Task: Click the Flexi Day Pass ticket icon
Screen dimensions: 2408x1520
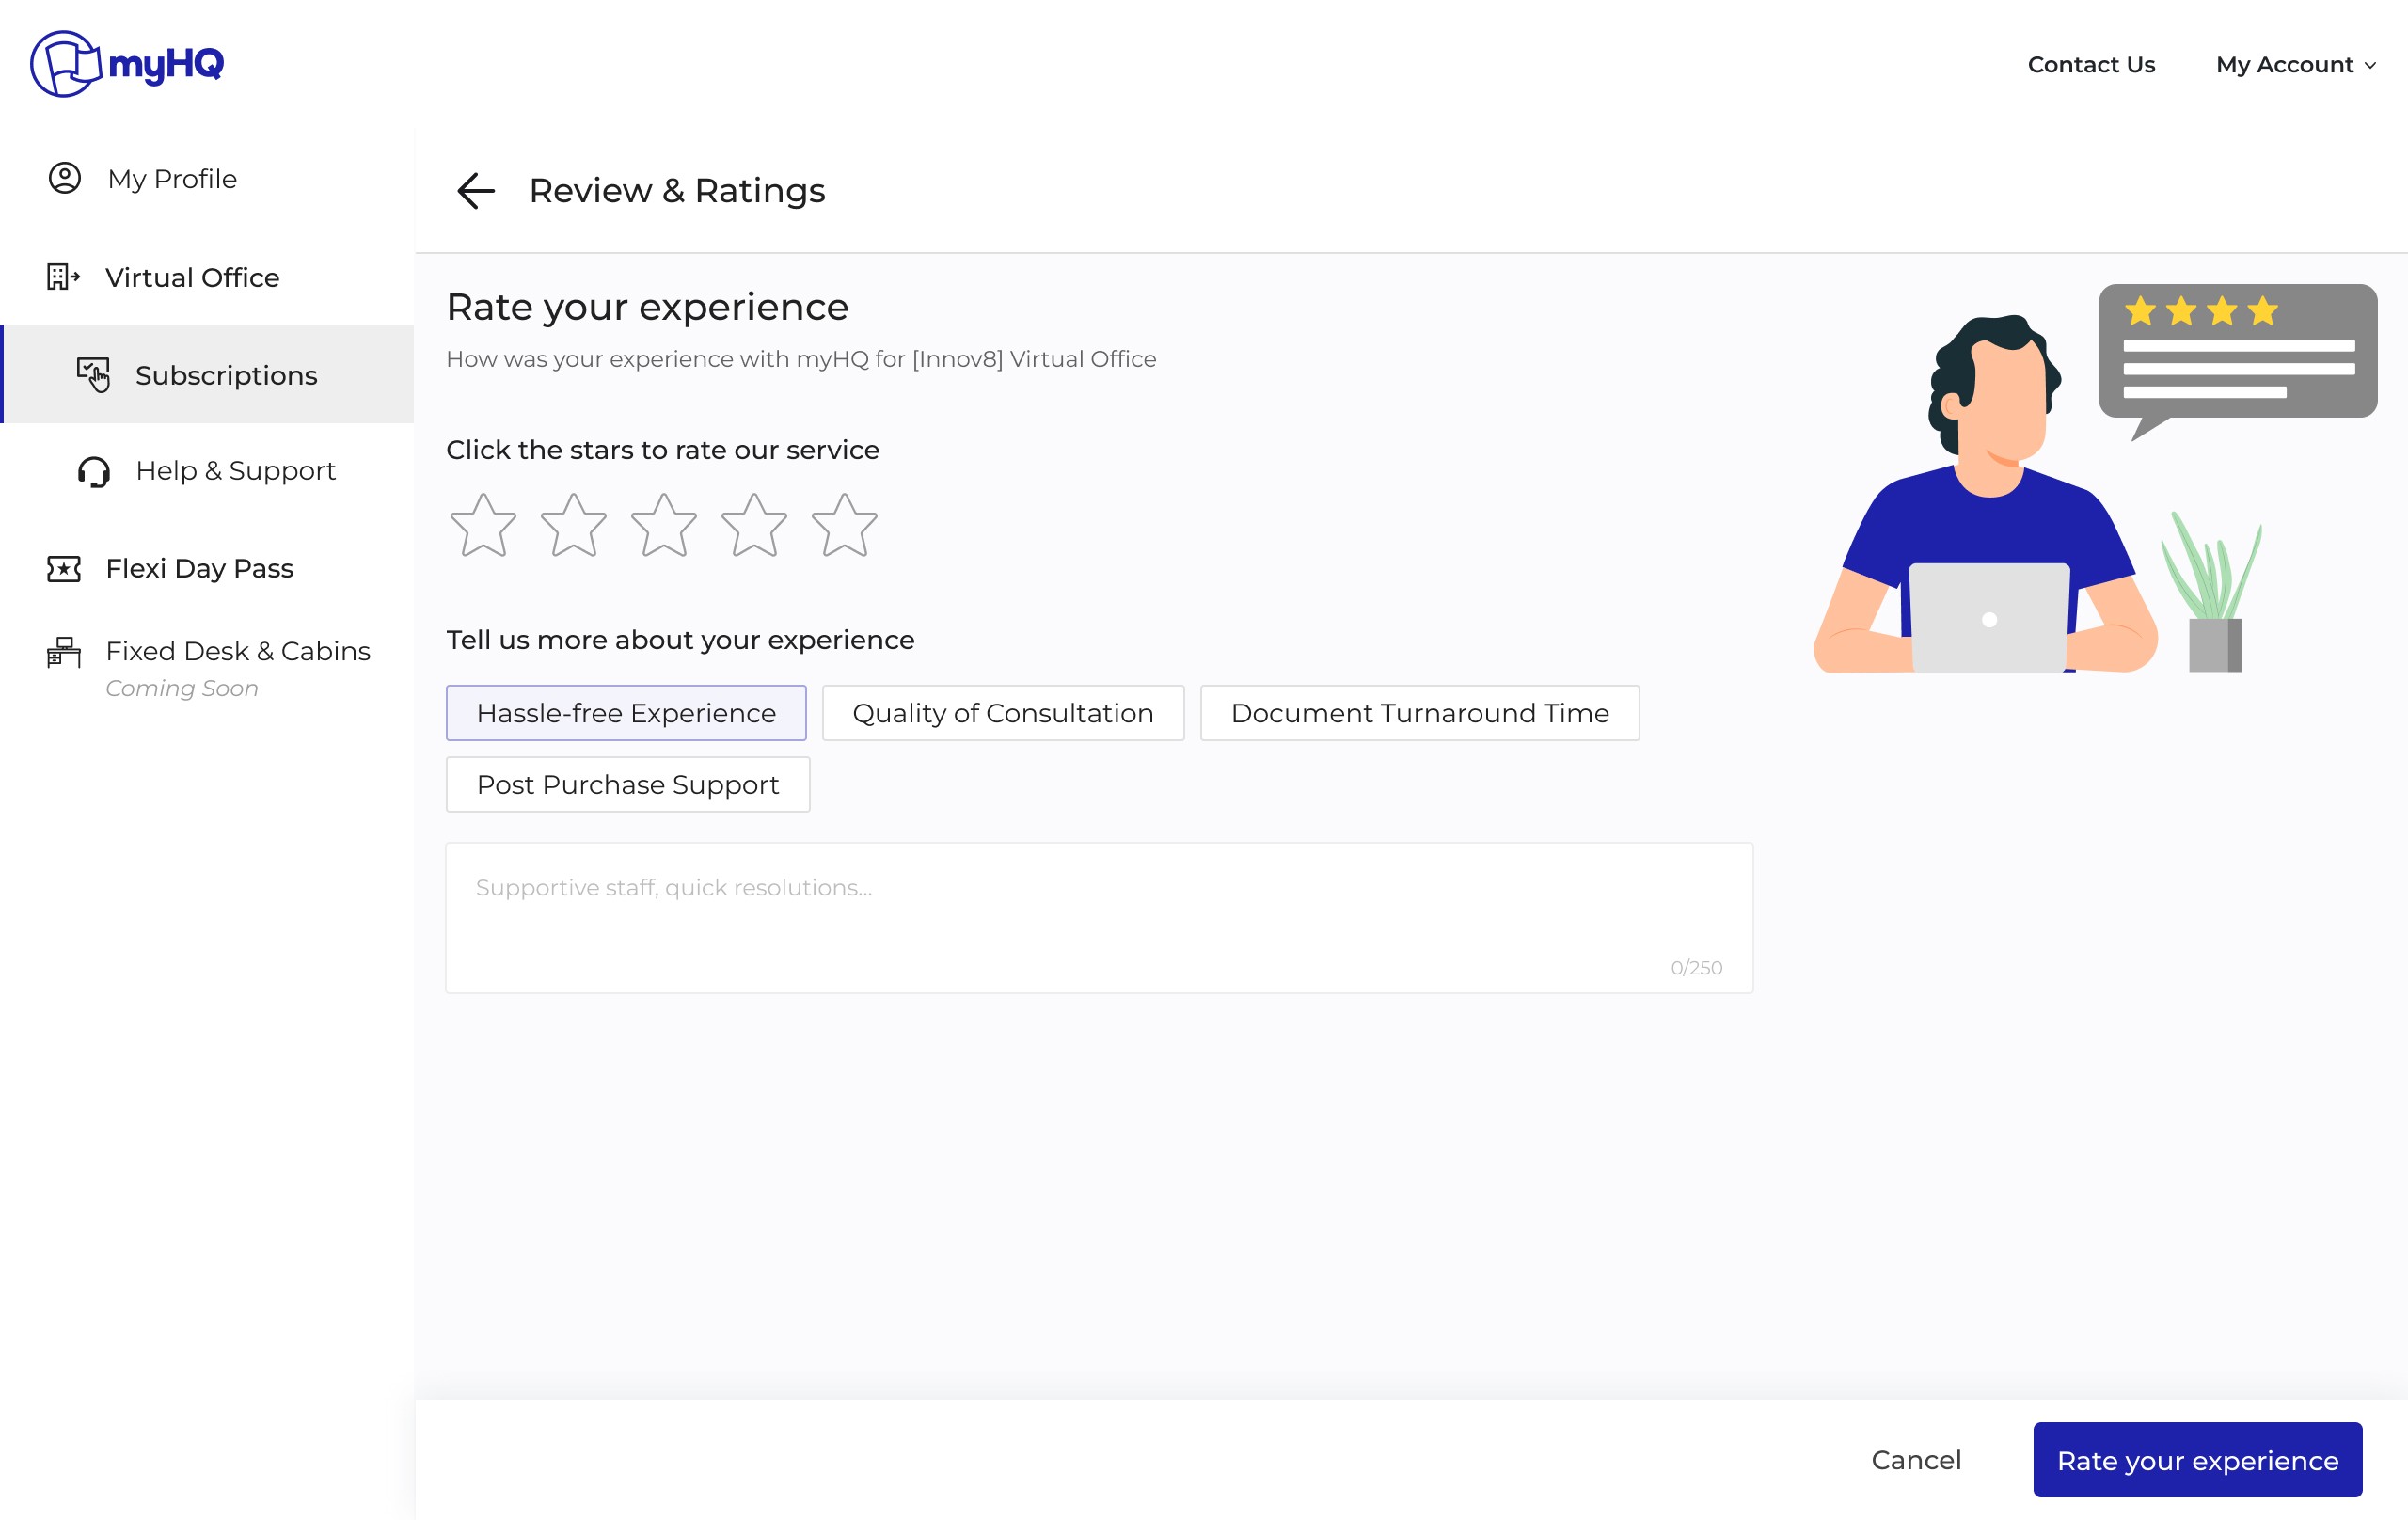Action: coord(64,568)
